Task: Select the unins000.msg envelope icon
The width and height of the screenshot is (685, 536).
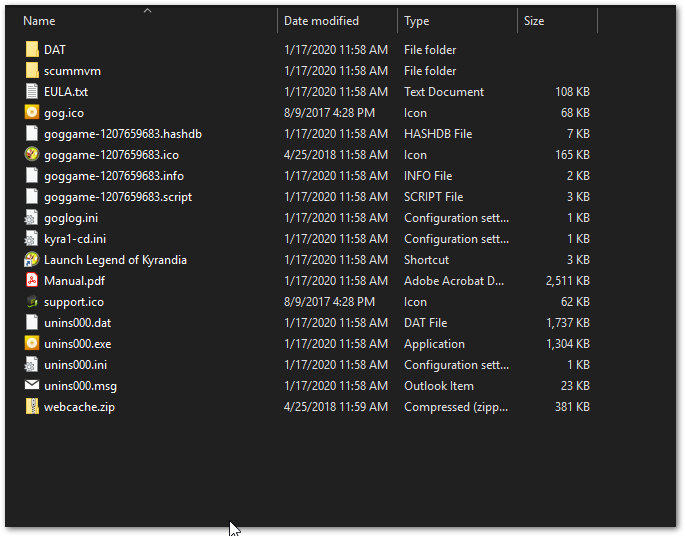Action: coord(32,385)
